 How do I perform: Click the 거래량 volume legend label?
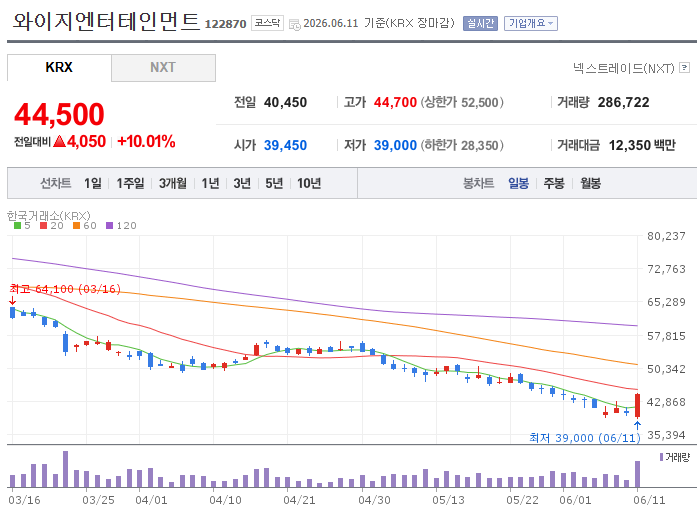(x=677, y=457)
